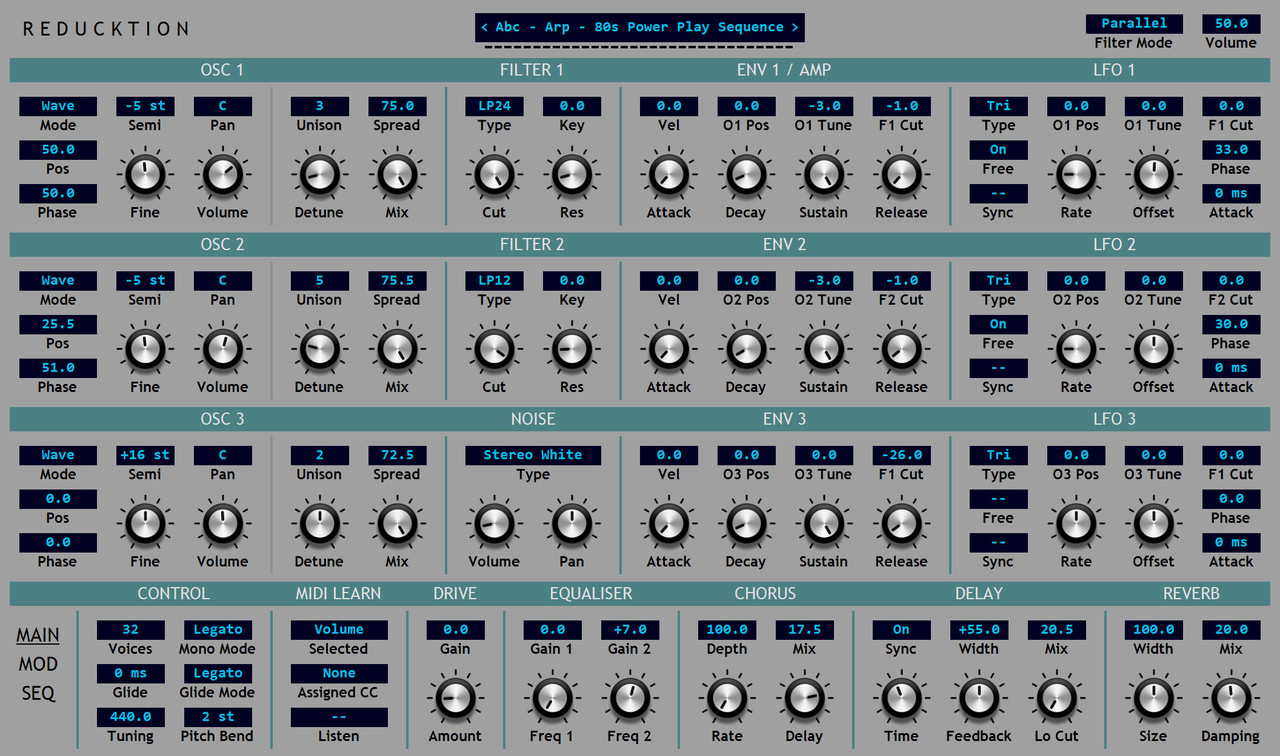This screenshot has height=756, width=1280.
Task: Click the Drive Amount knob
Action: (455, 698)
